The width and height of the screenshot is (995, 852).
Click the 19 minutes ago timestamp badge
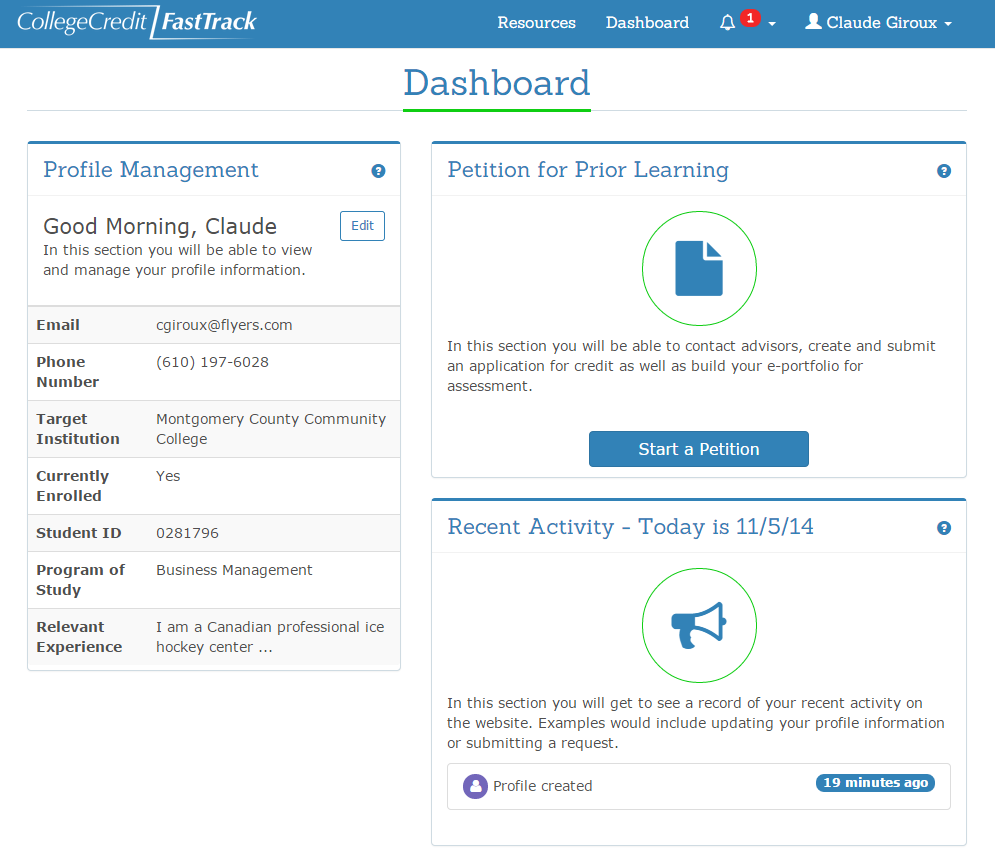click(x=875, y=783)
